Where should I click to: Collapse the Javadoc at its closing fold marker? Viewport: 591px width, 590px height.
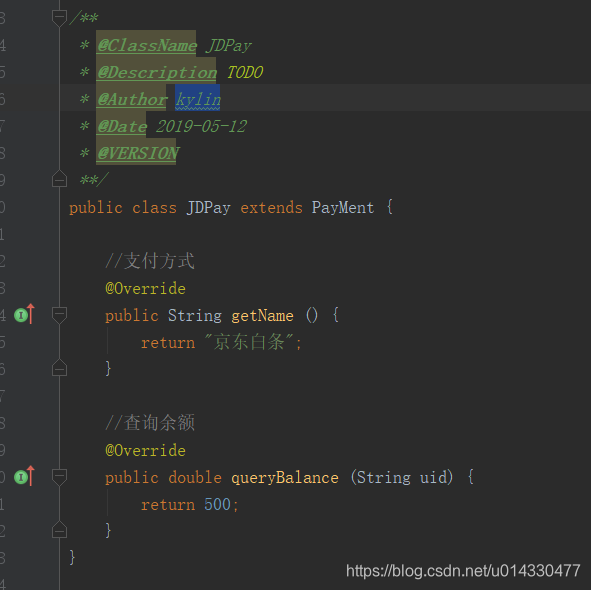pos(59,179)
